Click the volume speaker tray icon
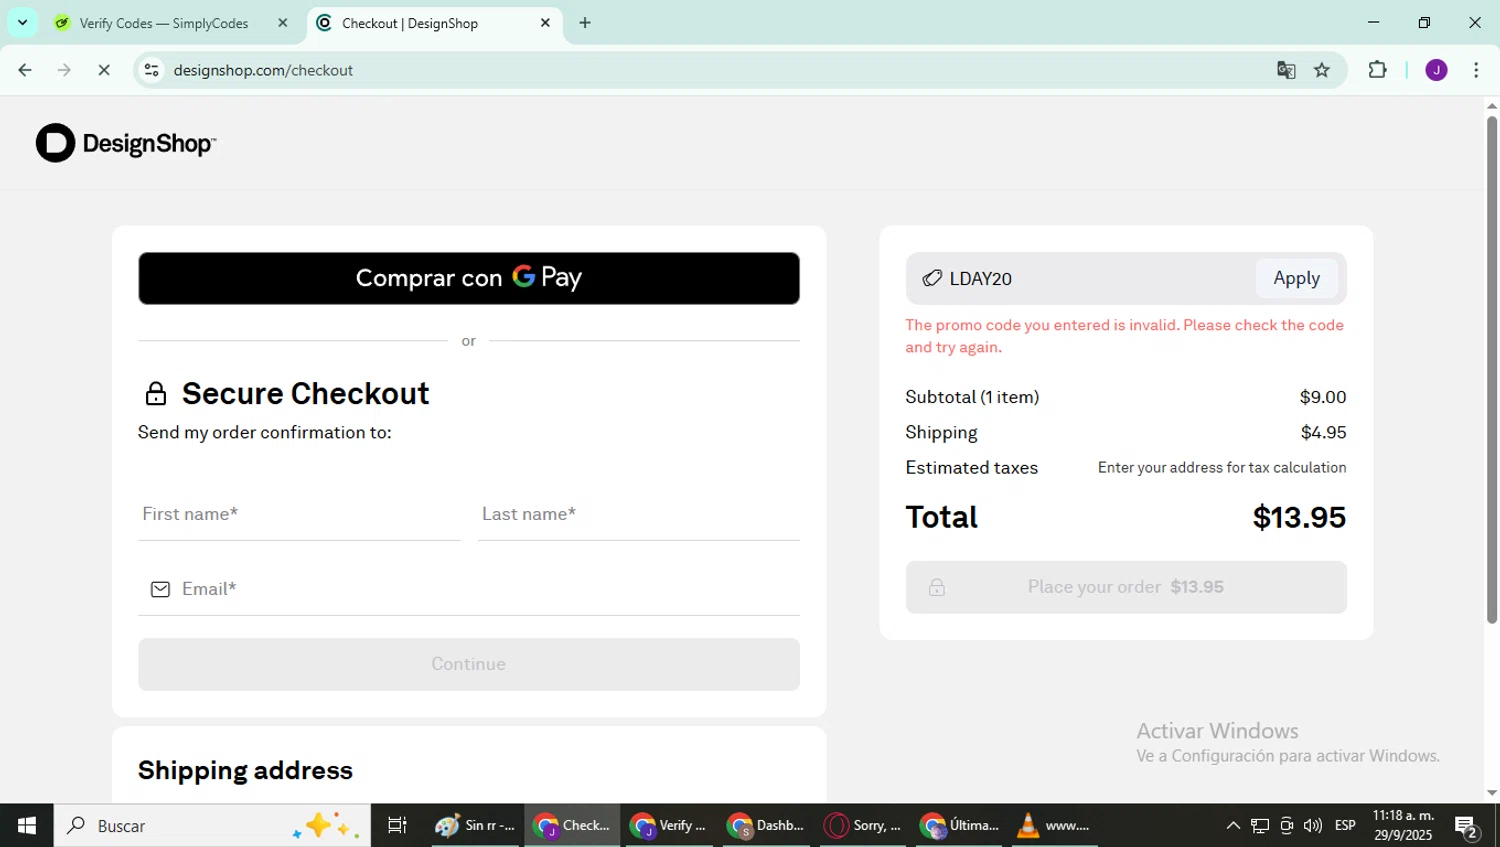Screen dimensions: 1500x847 click(x=1313, y=825)
